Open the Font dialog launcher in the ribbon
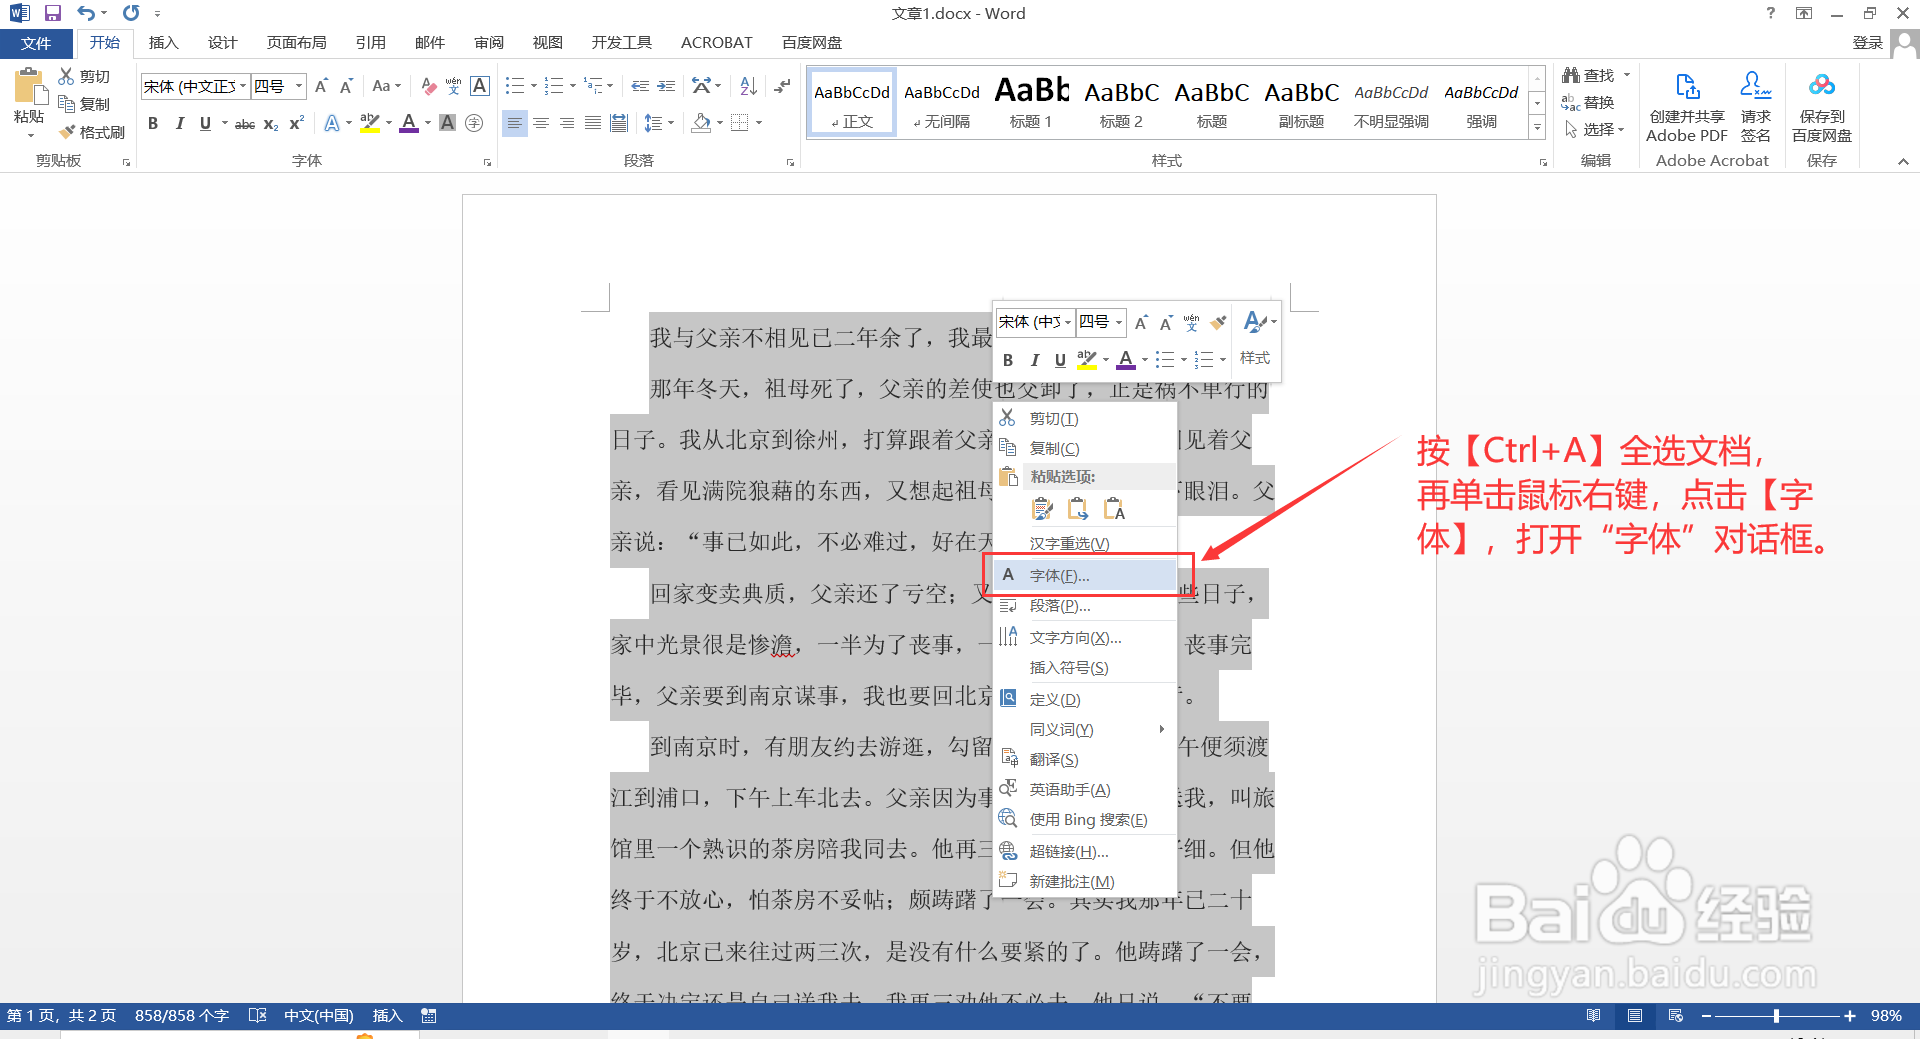 point(487,162)
